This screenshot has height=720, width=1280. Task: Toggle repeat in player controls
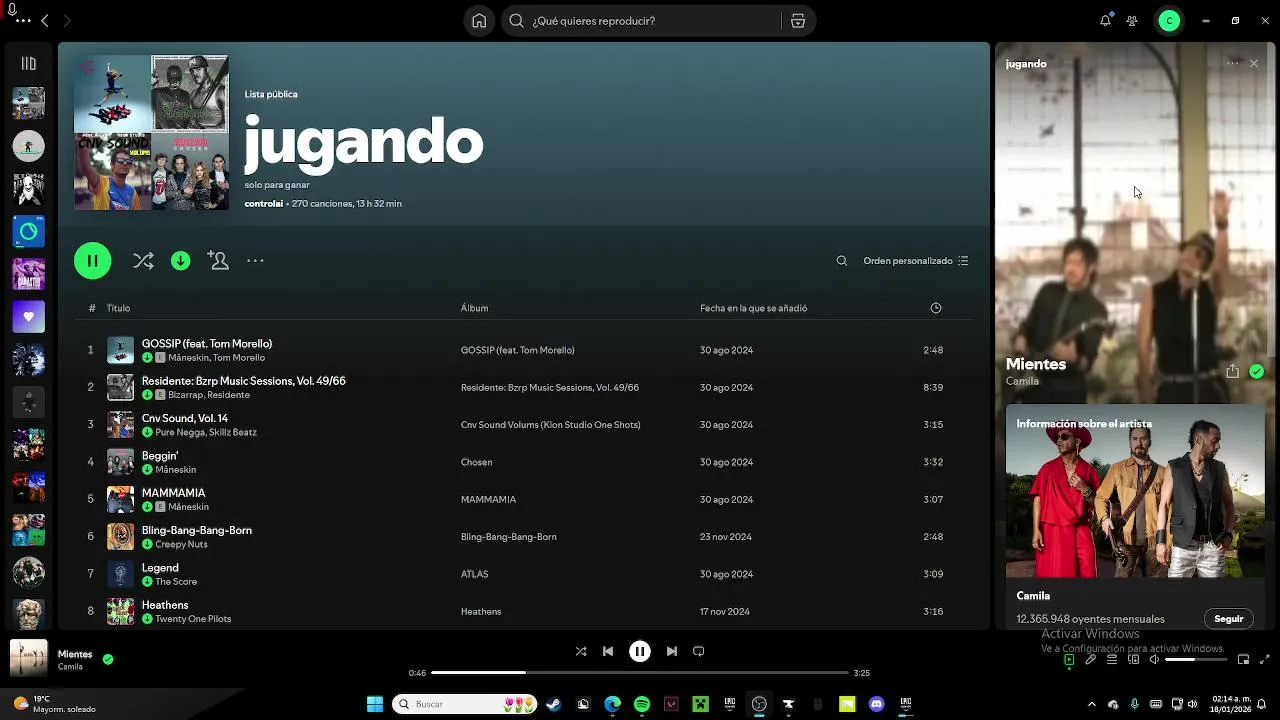[699, 651]
